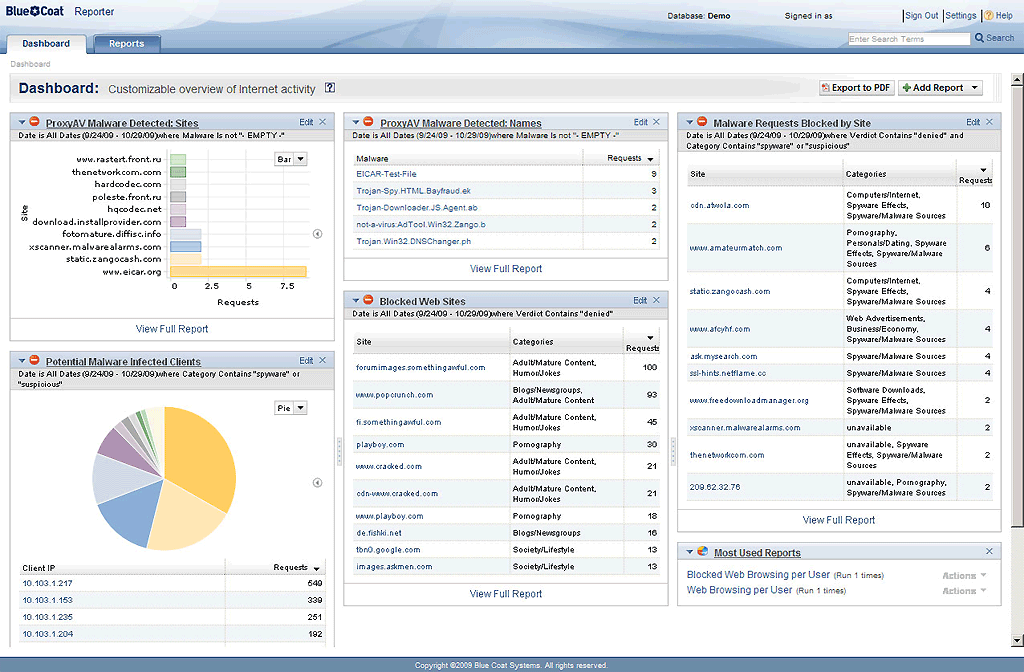
Task: View Full Report for Malware Requests Blocked by Site
Action: click(x=839, y=520)
